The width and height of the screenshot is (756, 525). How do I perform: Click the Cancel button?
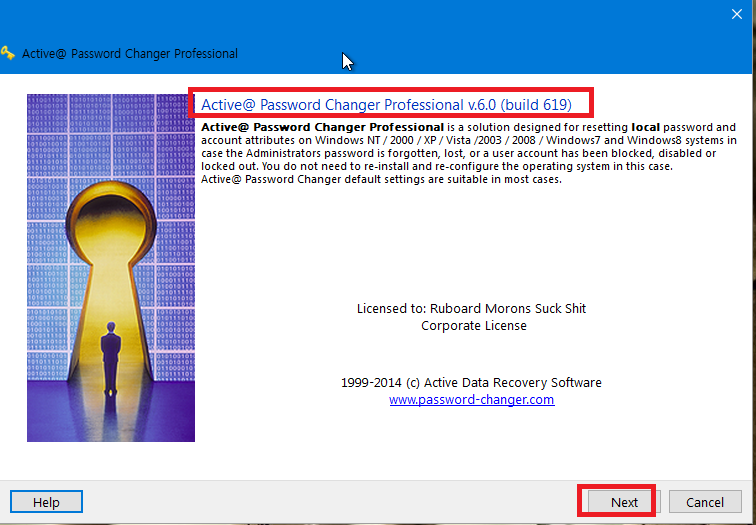[x=705, y=502]
